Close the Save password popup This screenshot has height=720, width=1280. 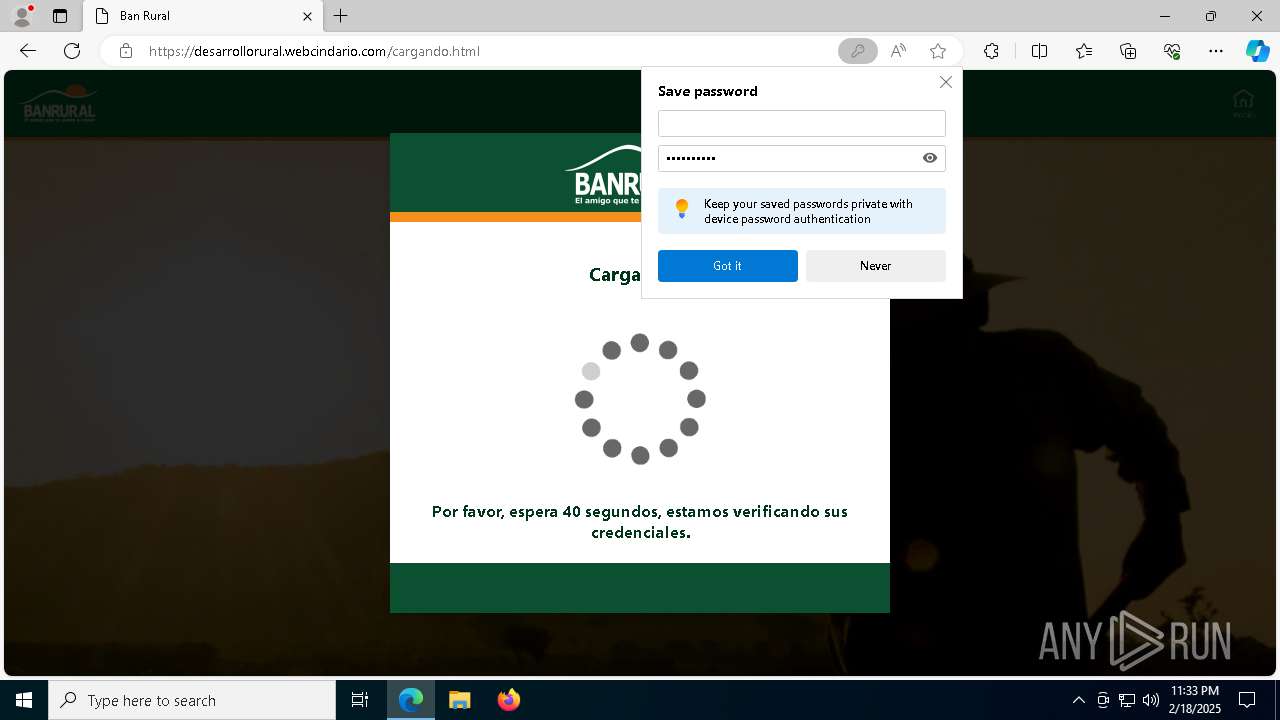coord(945,82)
